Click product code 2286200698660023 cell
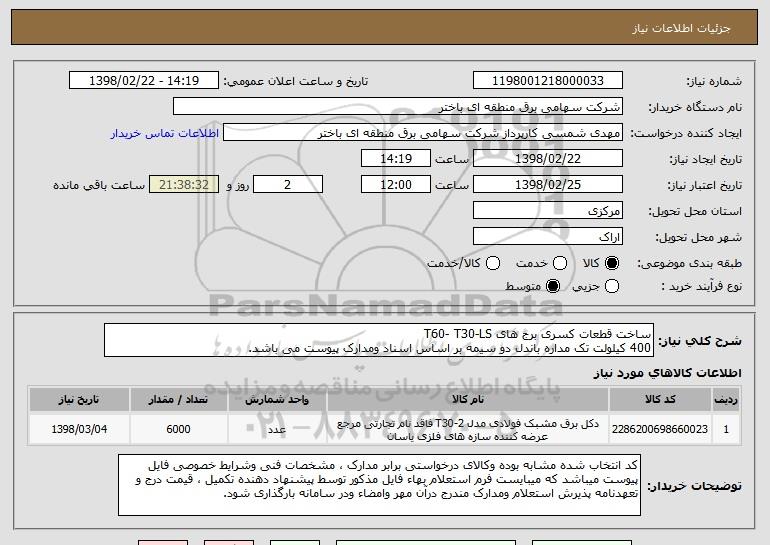 pos(660,429)
